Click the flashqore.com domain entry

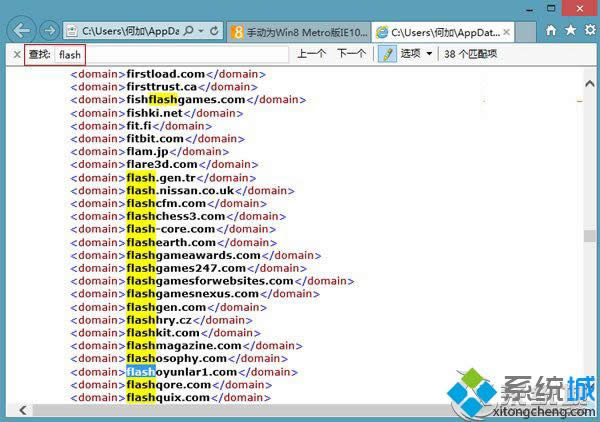click(x=171, y=385)
